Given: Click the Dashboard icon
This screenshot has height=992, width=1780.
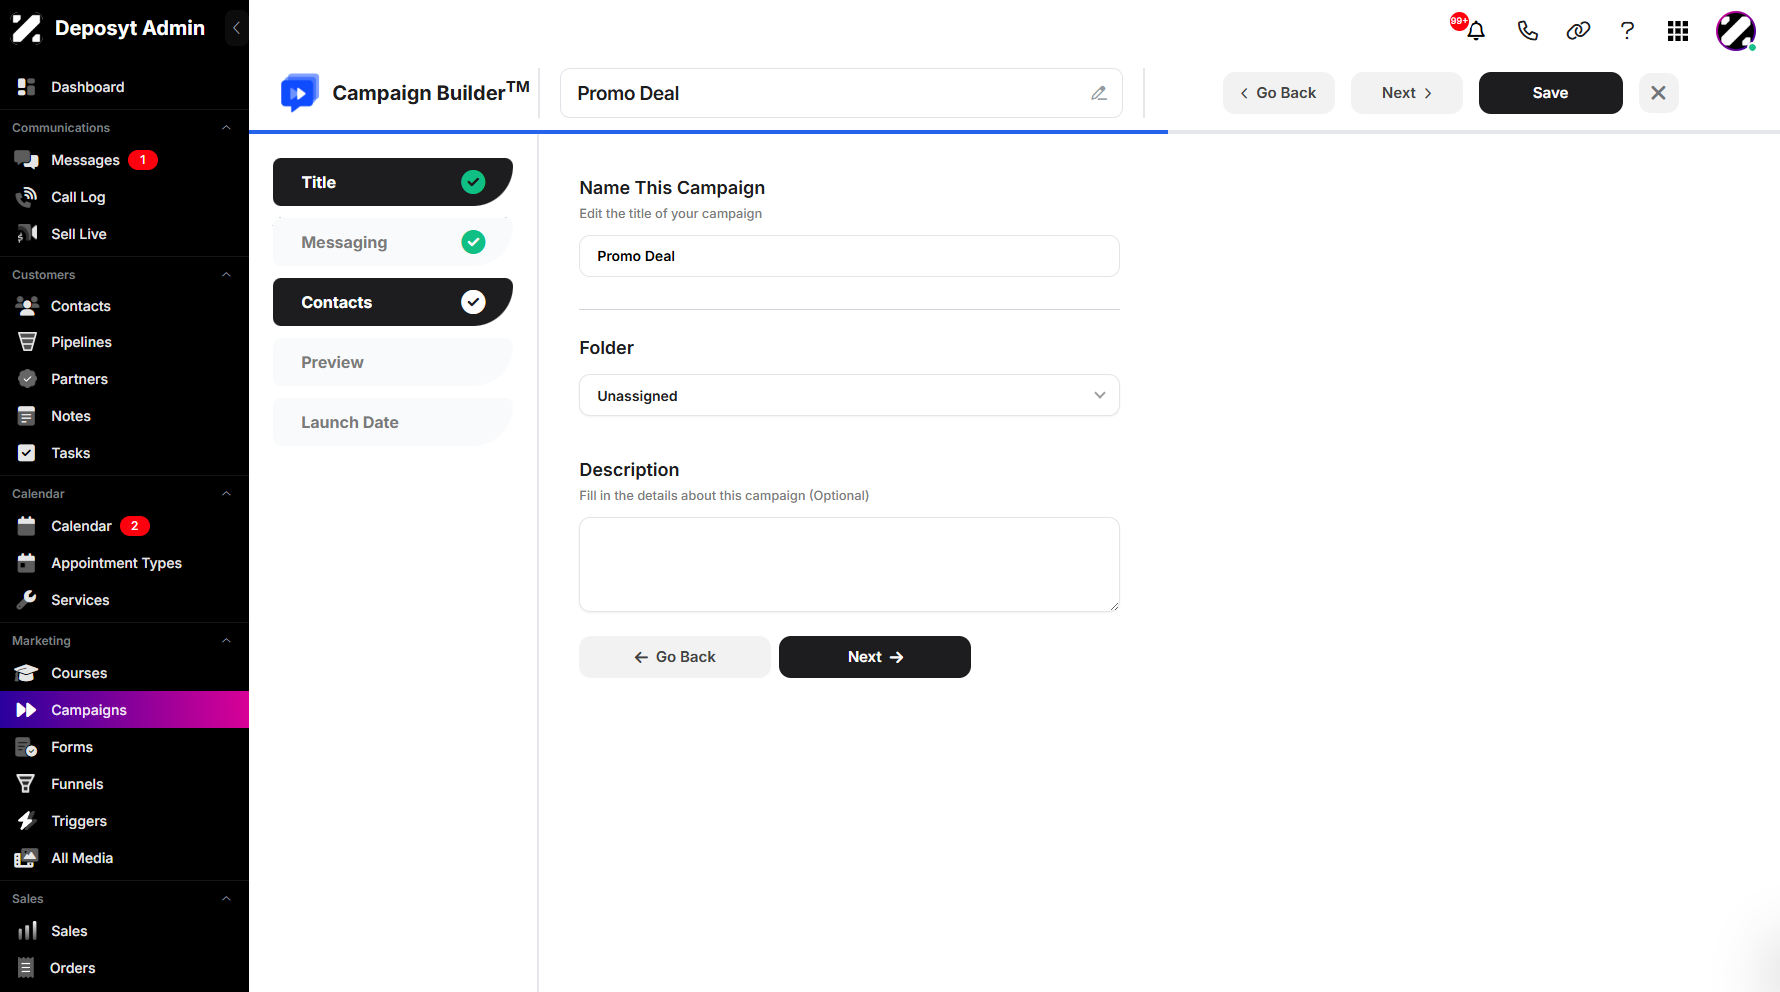Looking at the screenshot, I should pos(27,87).
